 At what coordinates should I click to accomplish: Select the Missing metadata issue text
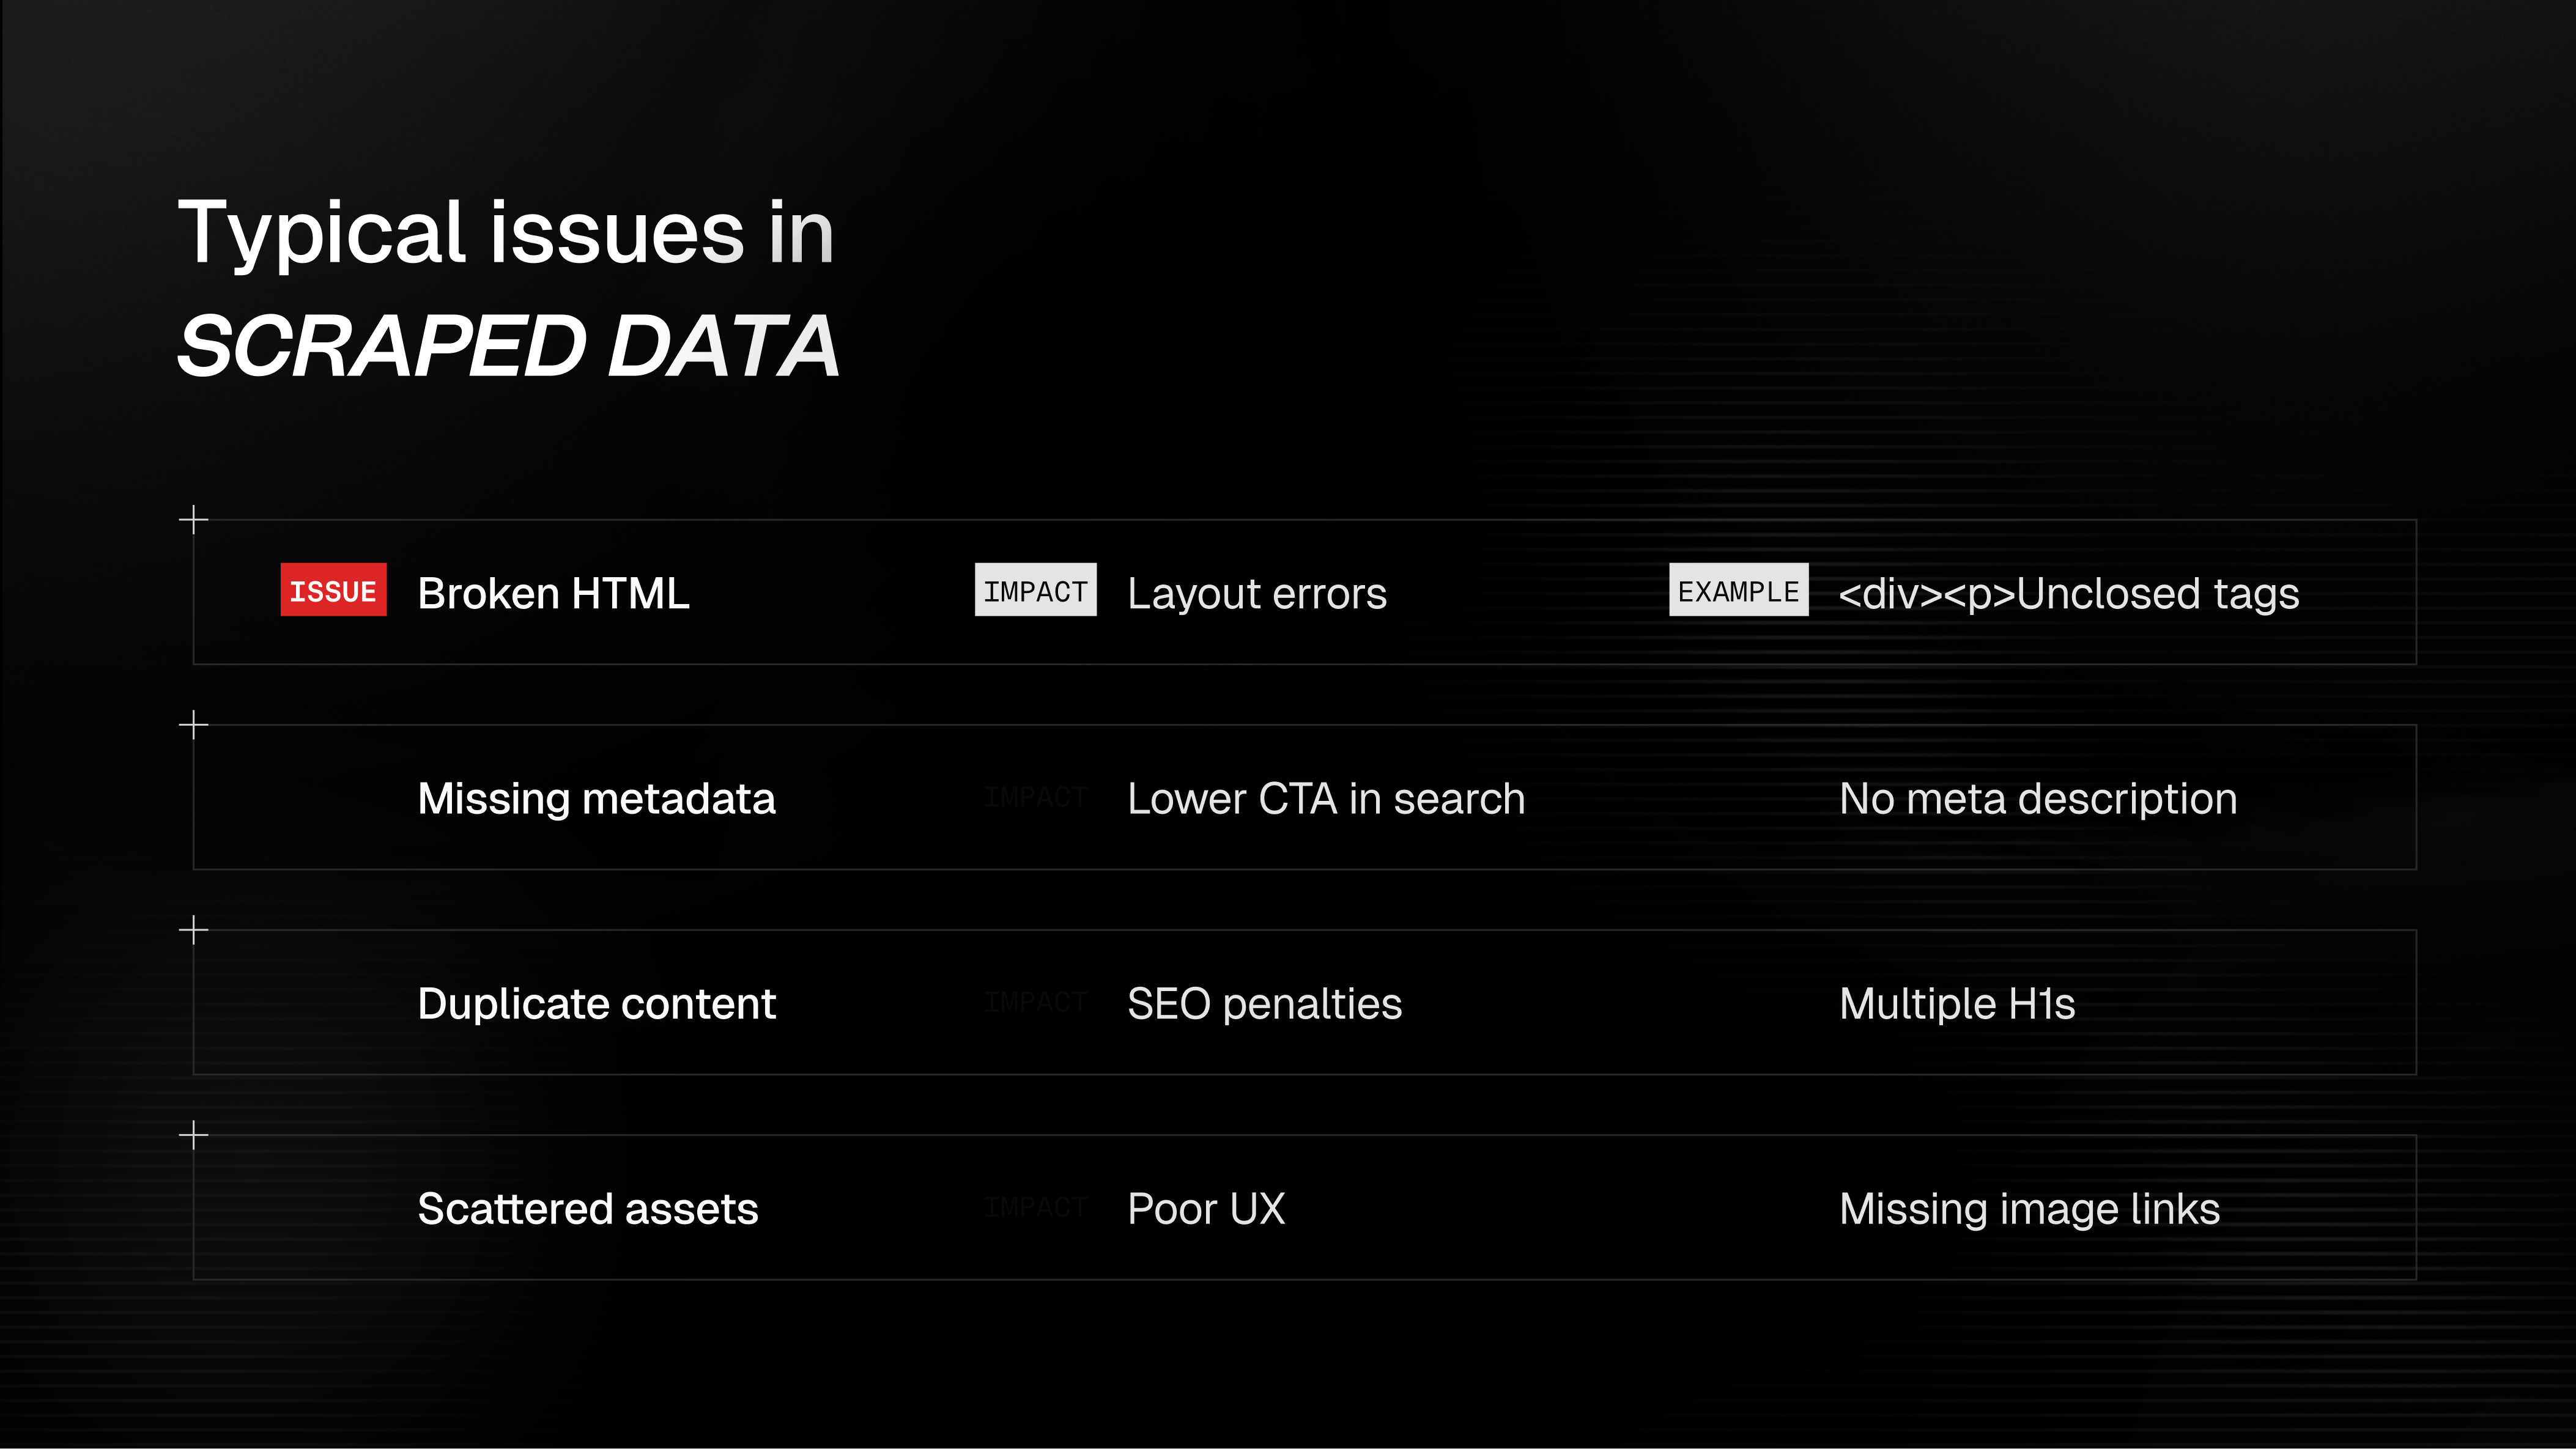596,798
